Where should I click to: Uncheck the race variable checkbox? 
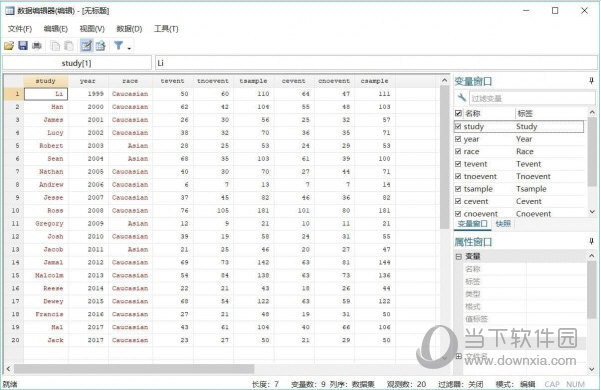click(x=458, y=151)
